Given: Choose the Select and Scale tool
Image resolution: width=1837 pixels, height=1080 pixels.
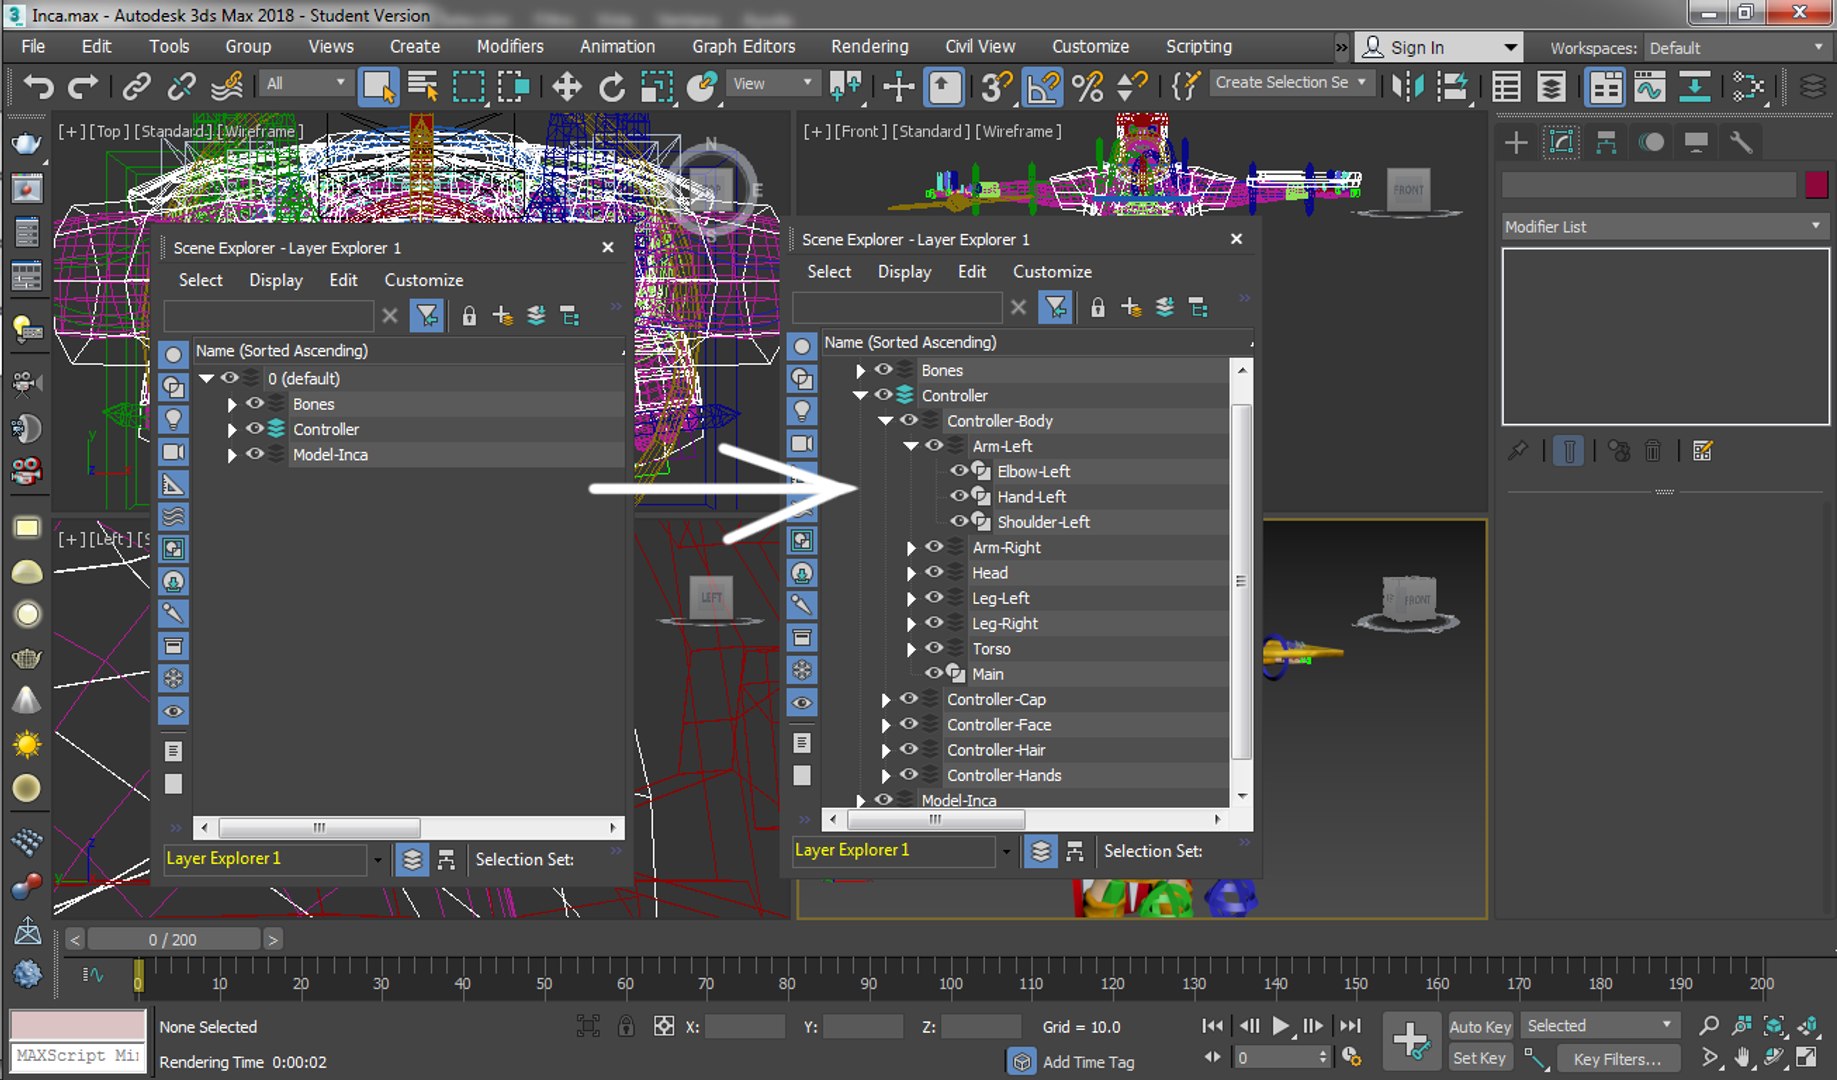Looking at the screenshot, I should (656, 86).
